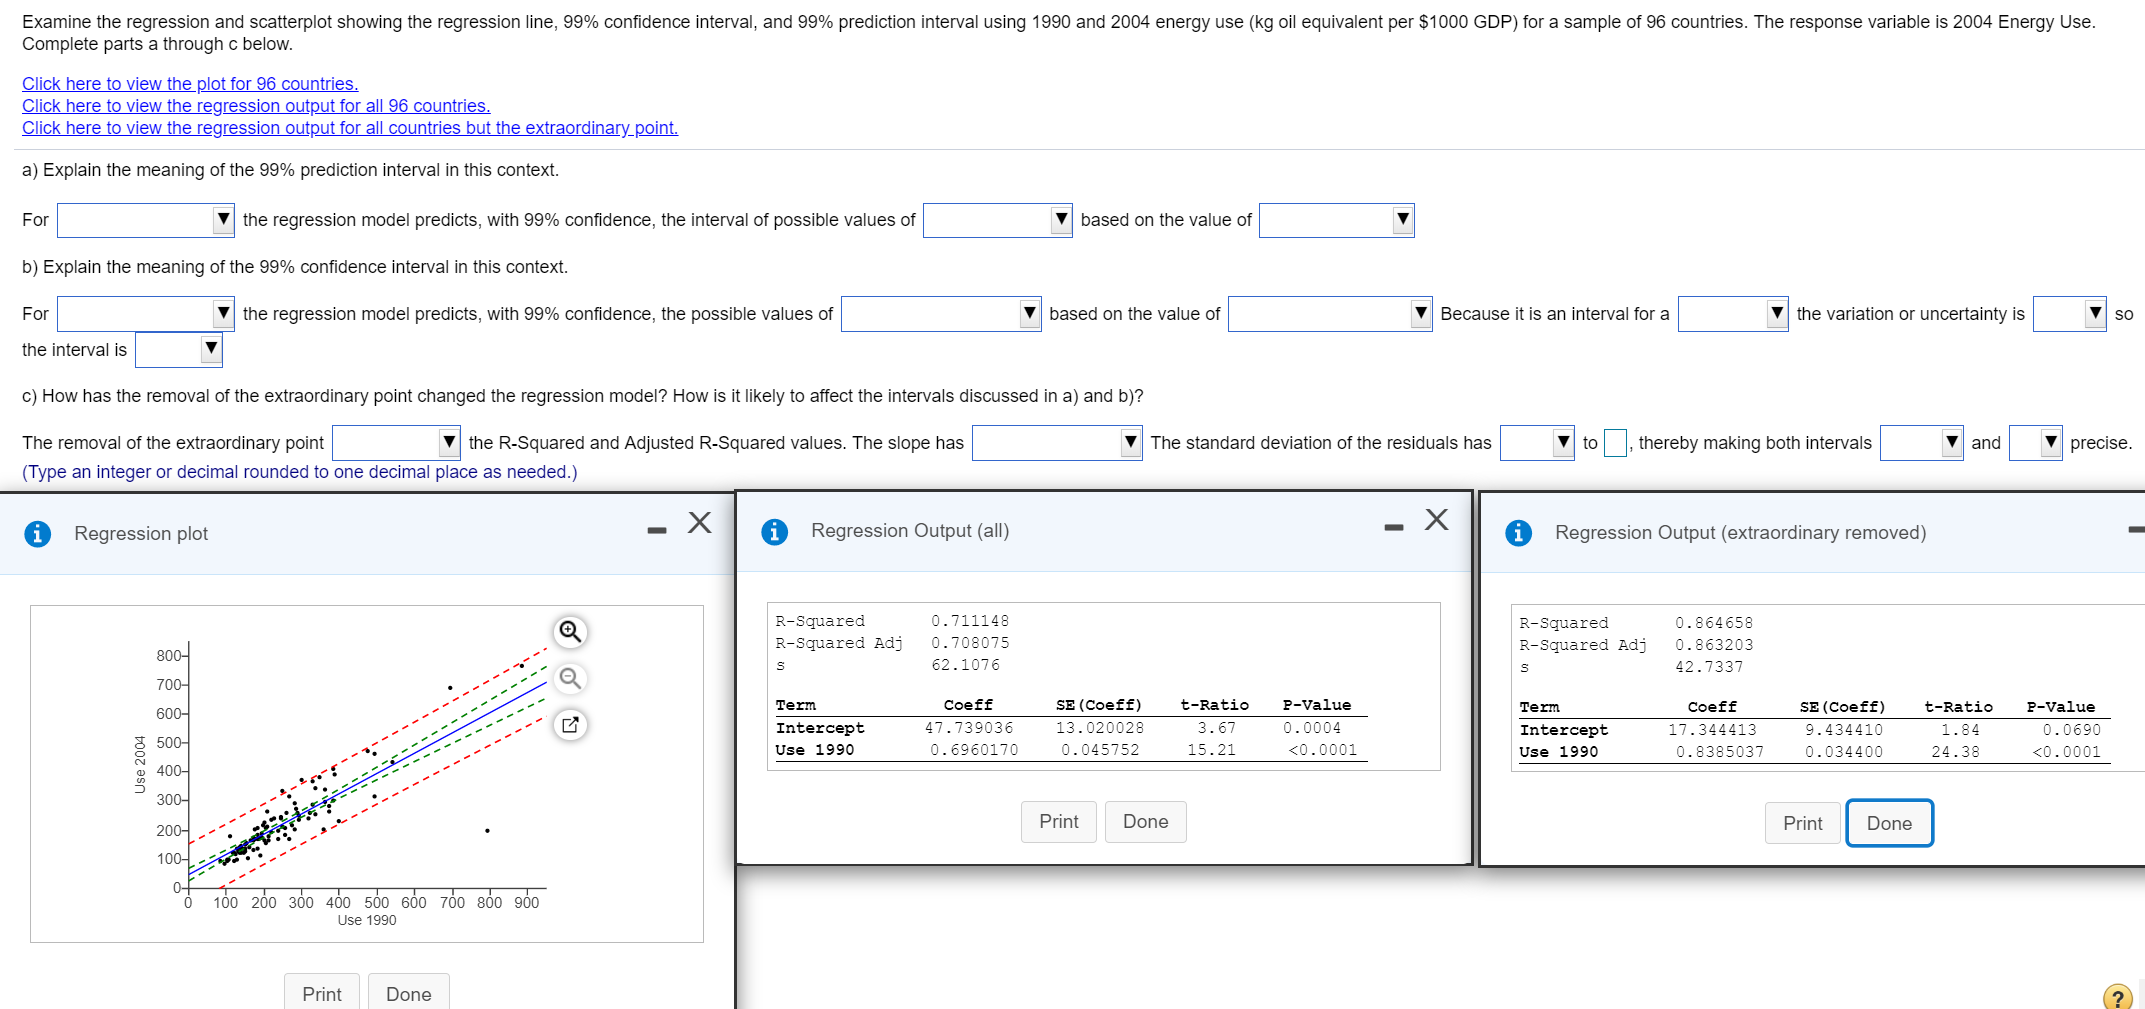
Task: Open the link to view the plot for 96 countries
Action: click(x=190, y=84)
